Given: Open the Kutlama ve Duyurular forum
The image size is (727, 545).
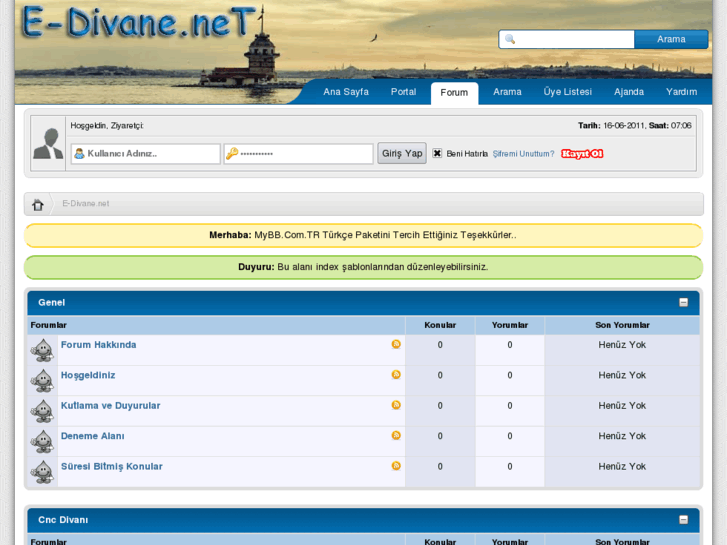Looking at the screenshot, I should coord(111,405).
